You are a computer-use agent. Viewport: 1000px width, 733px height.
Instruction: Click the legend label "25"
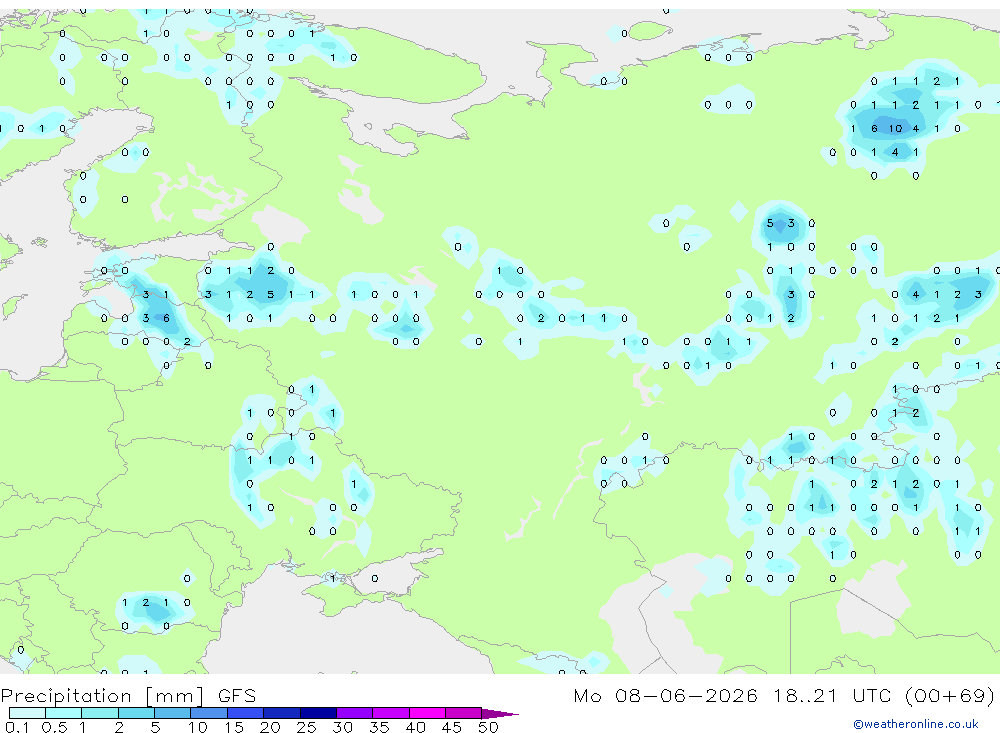pos(307,727)
